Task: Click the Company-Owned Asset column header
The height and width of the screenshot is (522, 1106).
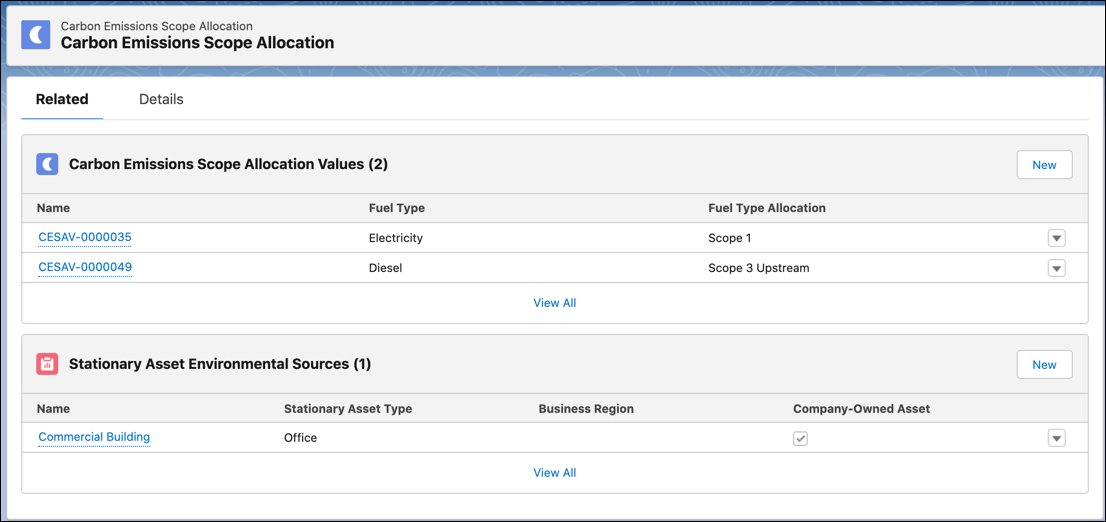Action: (861, 408)
